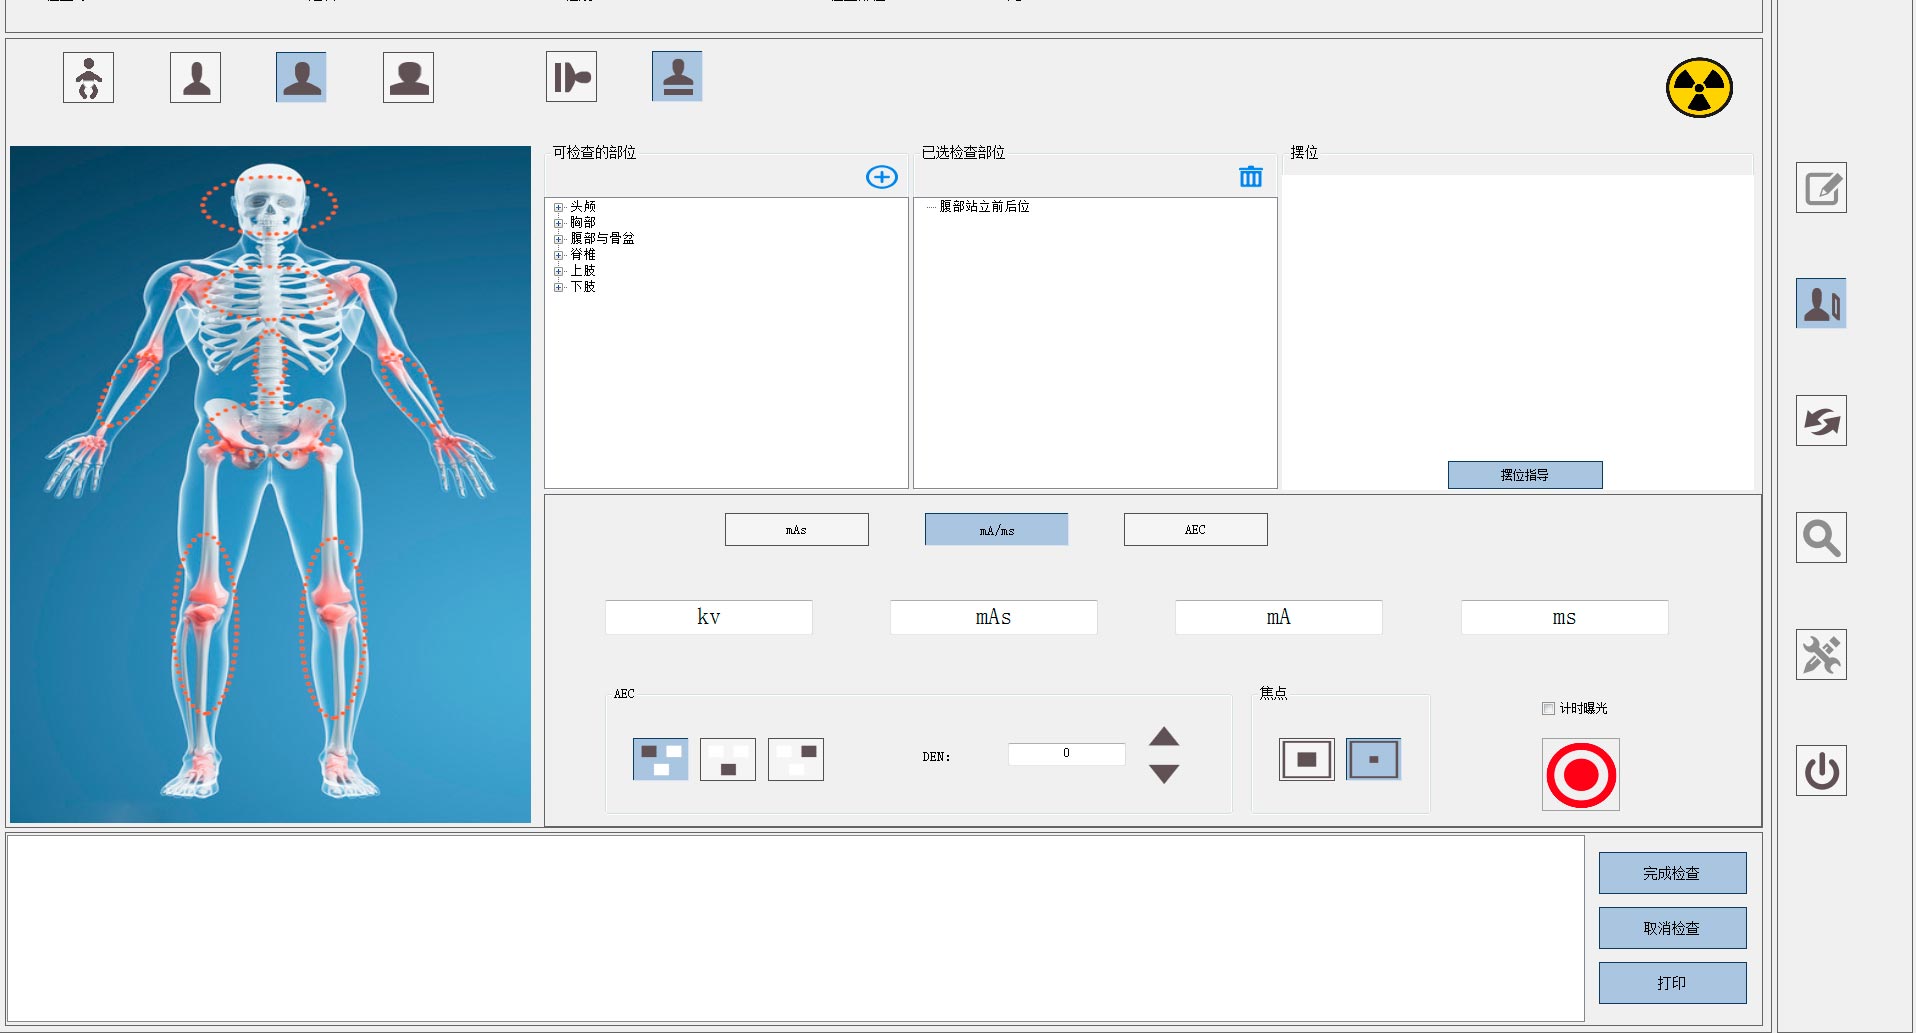1916x1033 pixels.
Task: Select the infant patient size icon
Action: pyautogui.click(x=88, y=78)
